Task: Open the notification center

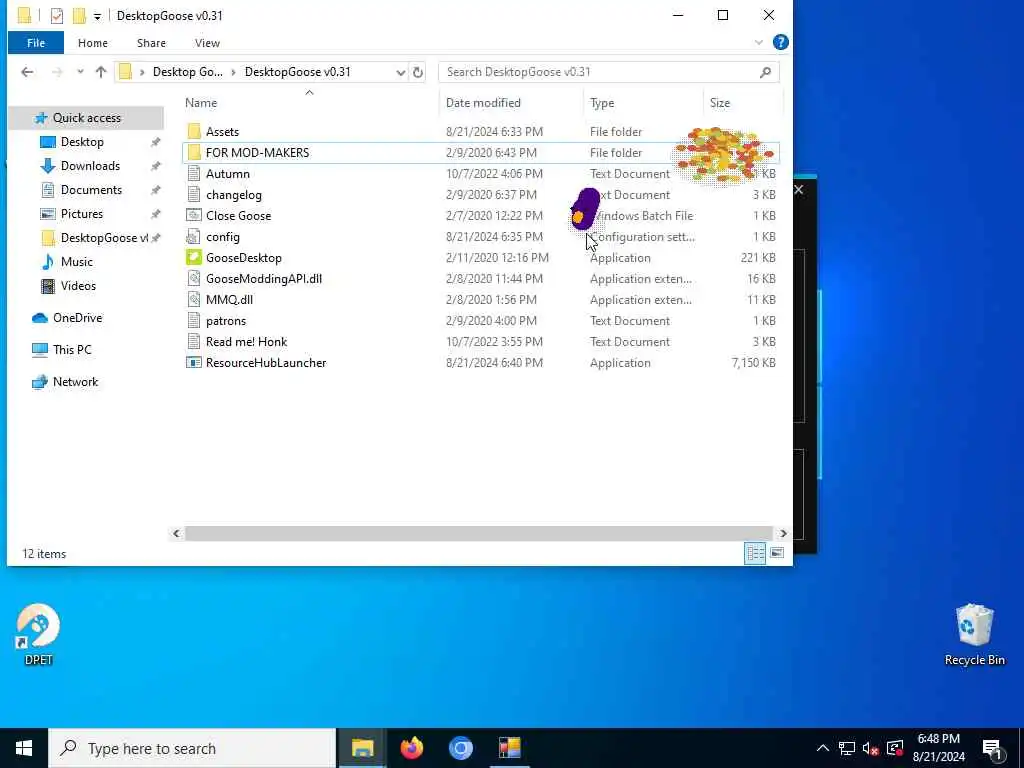Action: tap(992, 750)
